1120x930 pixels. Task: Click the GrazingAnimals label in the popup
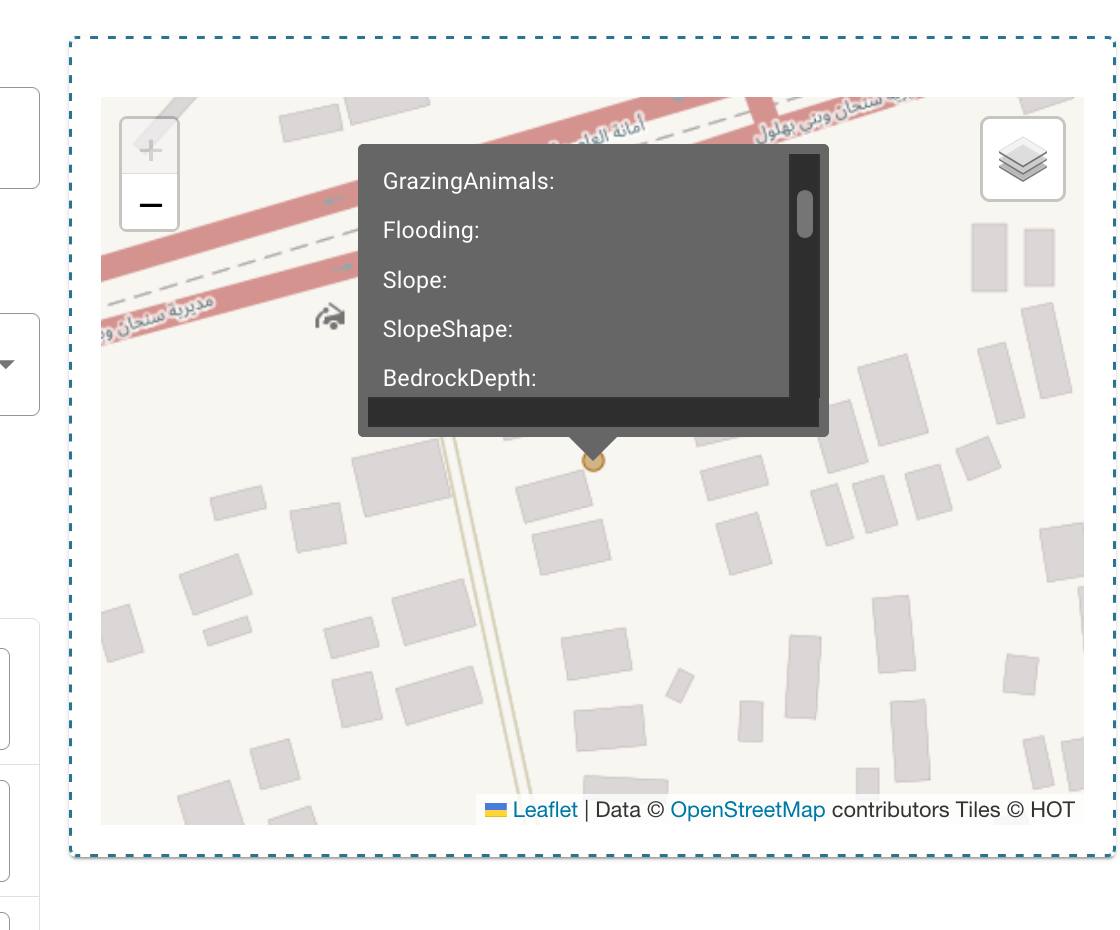pos(466,182)
